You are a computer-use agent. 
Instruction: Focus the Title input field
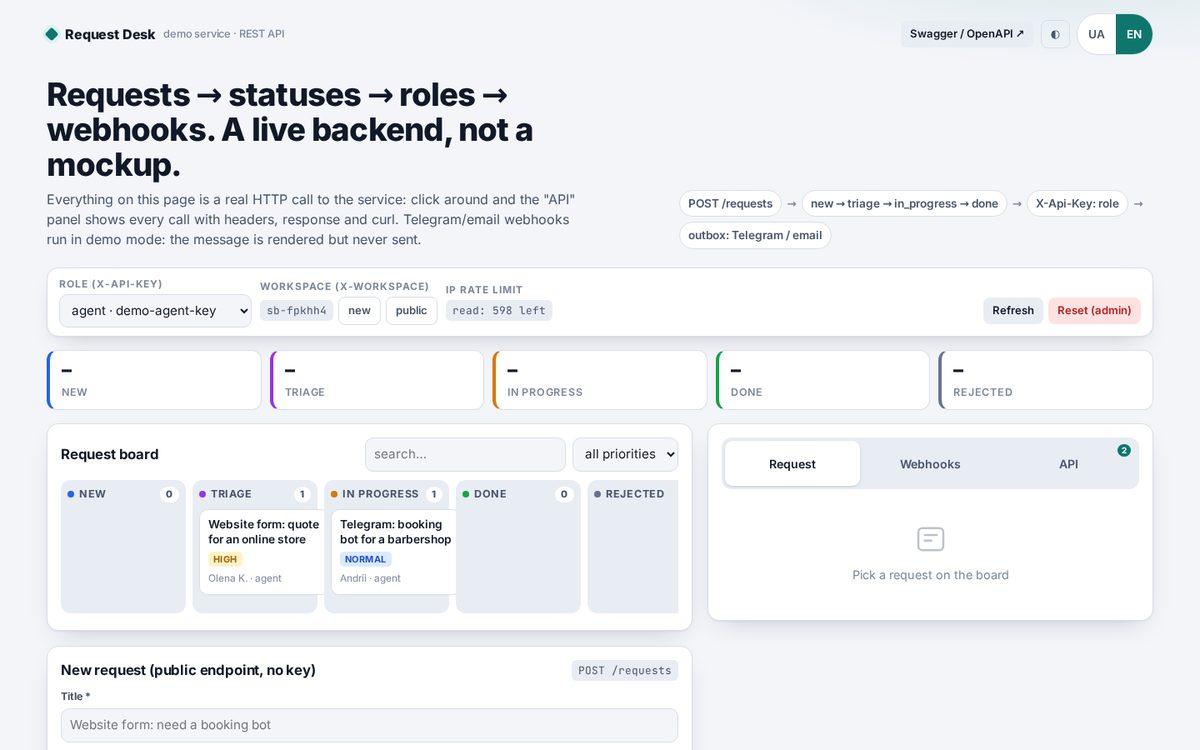coord(369,725)
